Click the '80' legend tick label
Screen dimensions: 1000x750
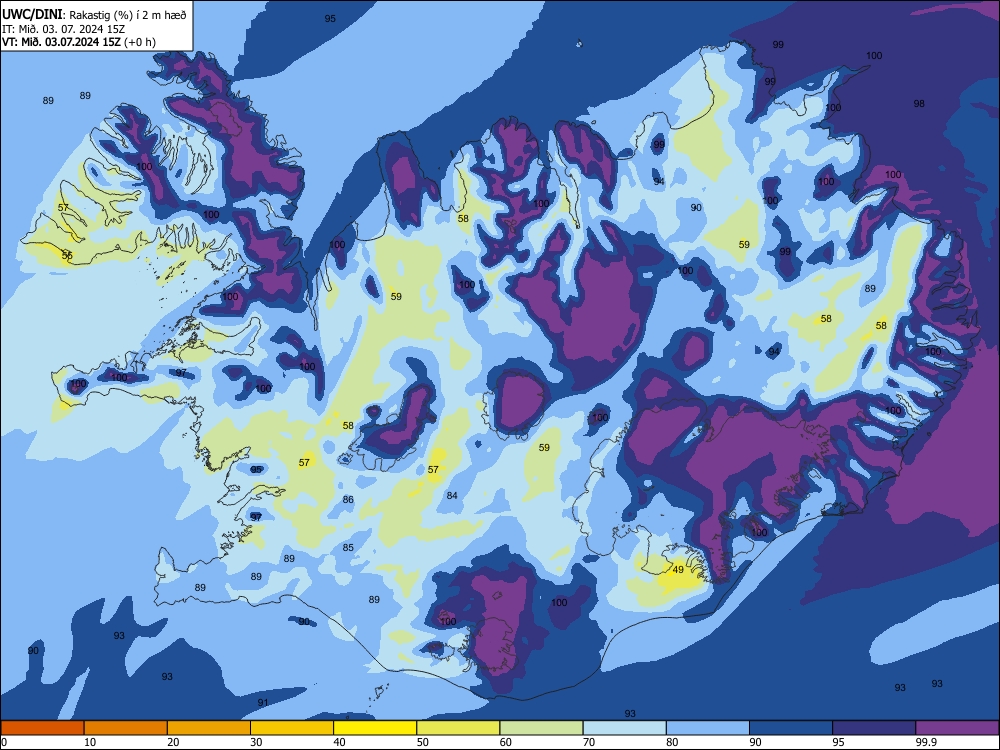click(x=673, y=742)
